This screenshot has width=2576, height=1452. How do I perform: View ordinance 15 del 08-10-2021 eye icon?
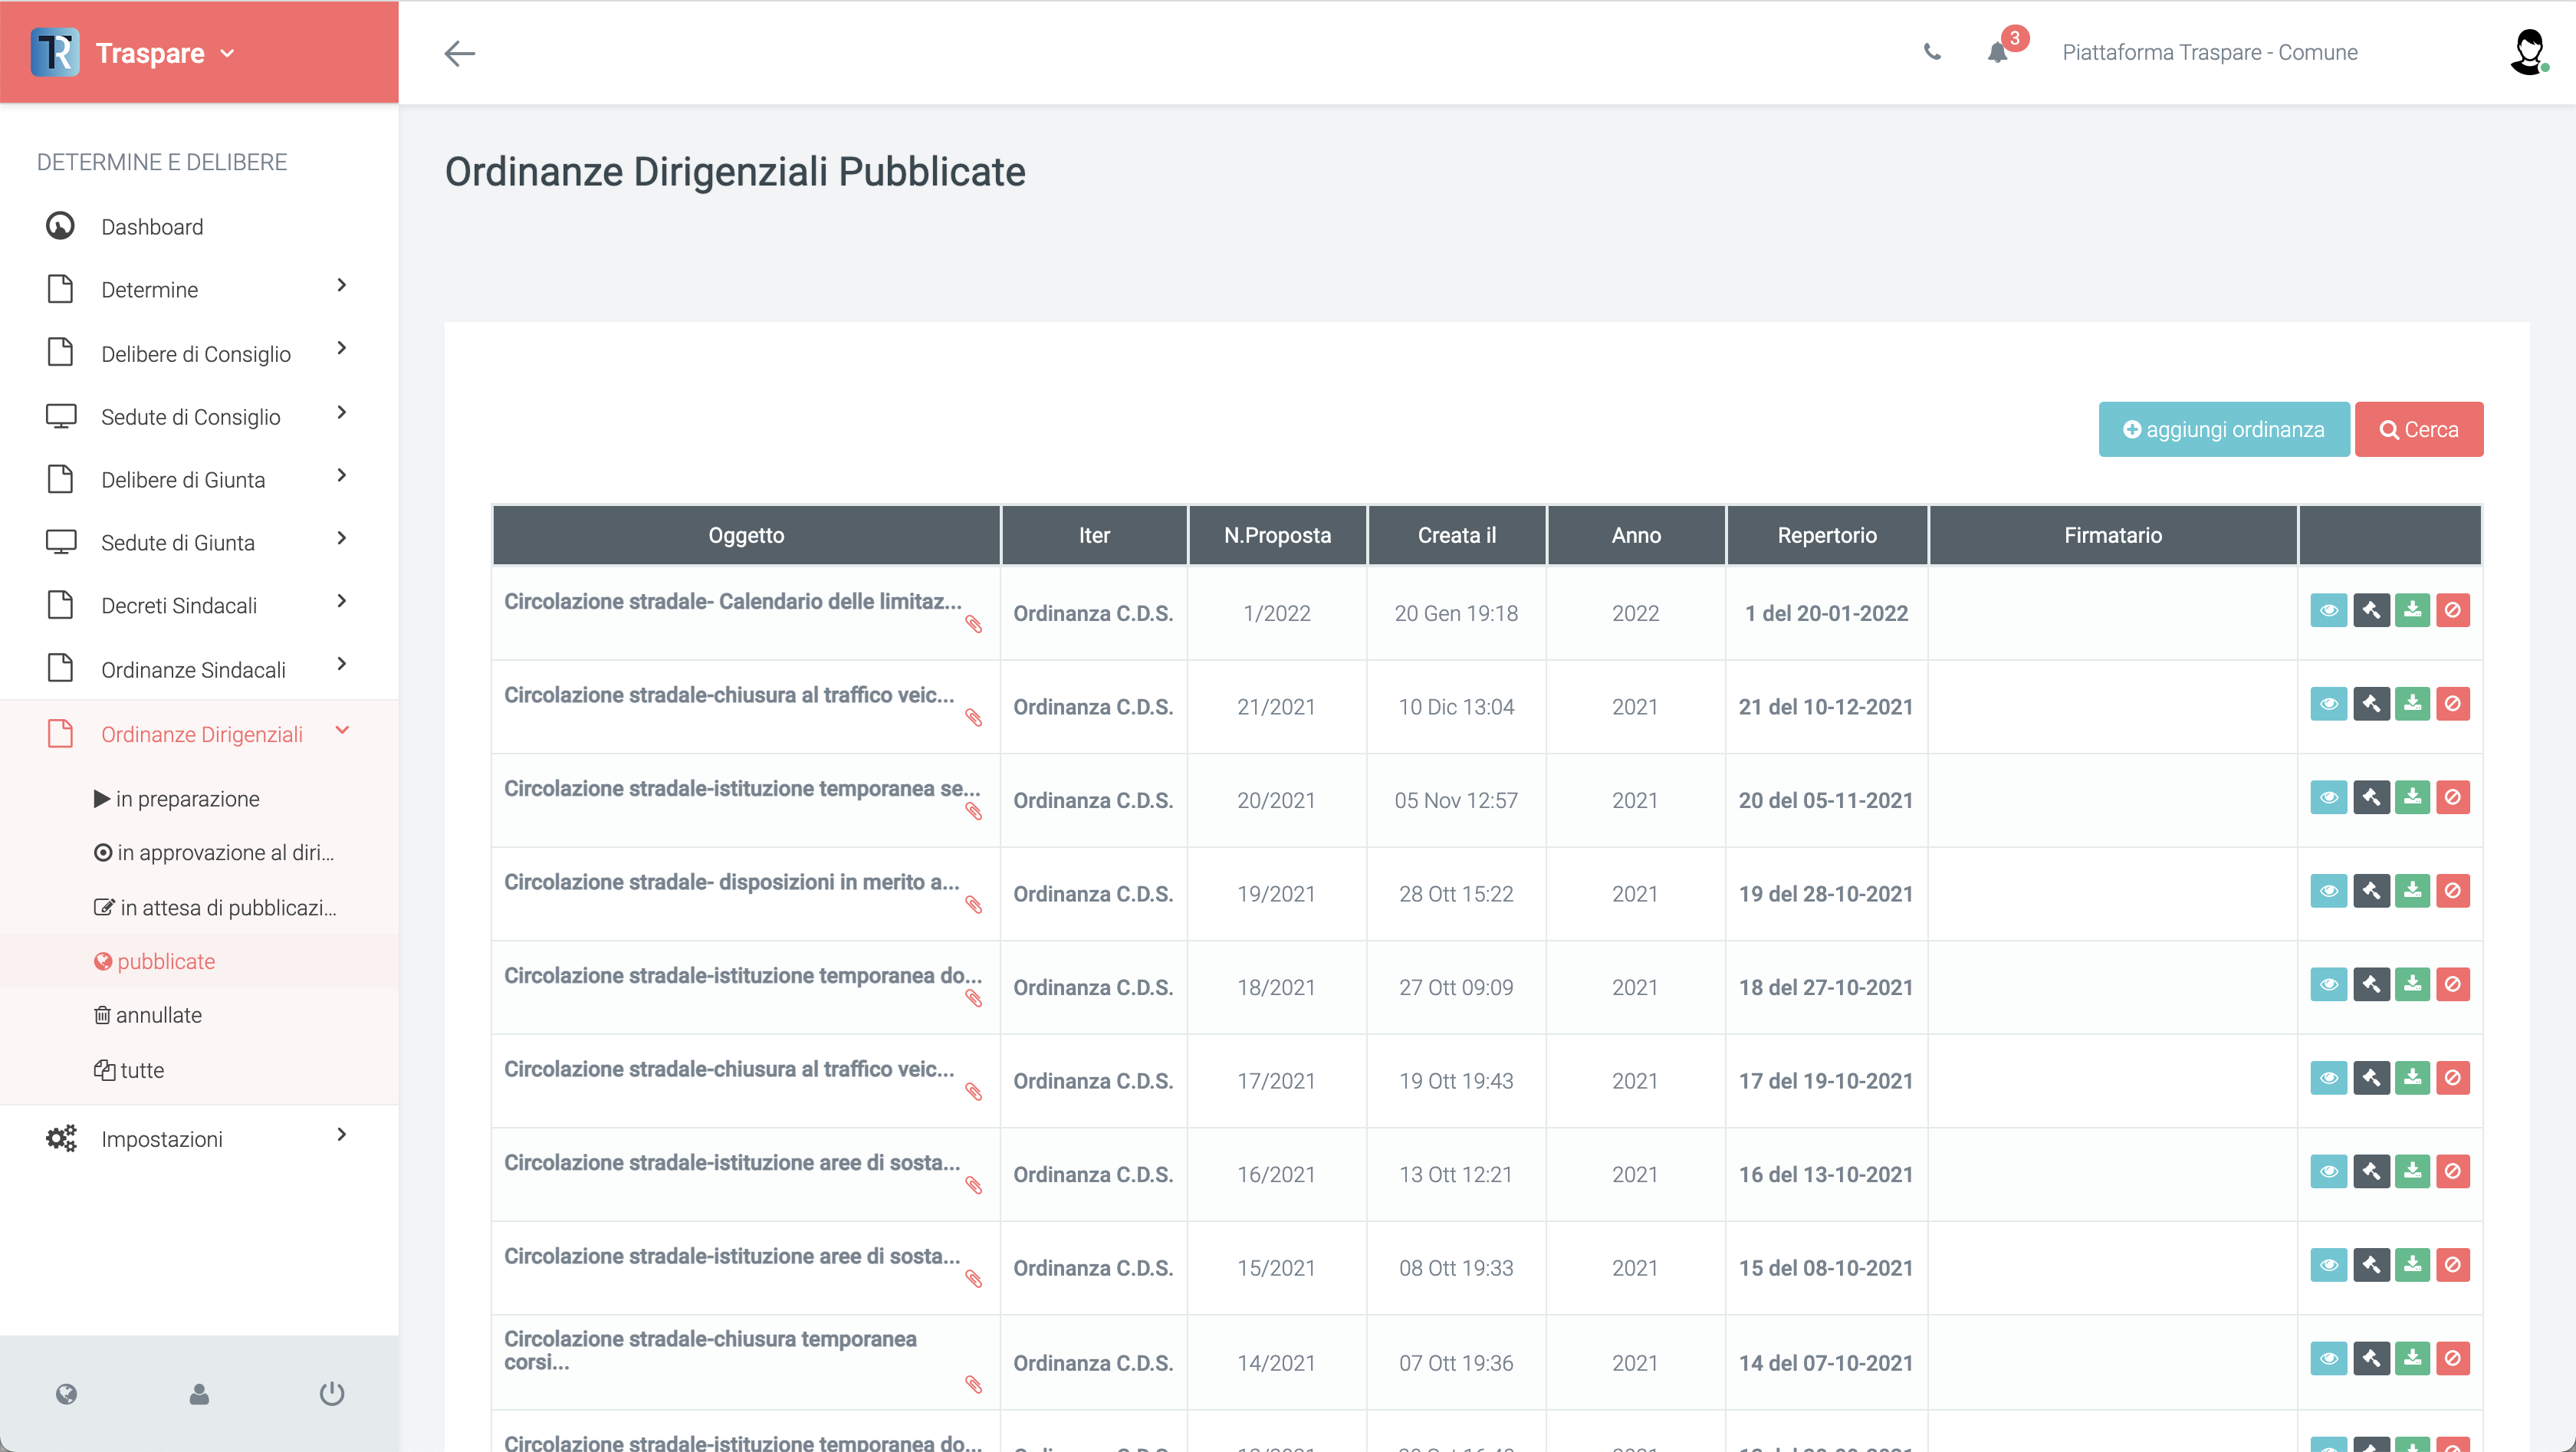pyautogui.click(x=2329, y=1265)
